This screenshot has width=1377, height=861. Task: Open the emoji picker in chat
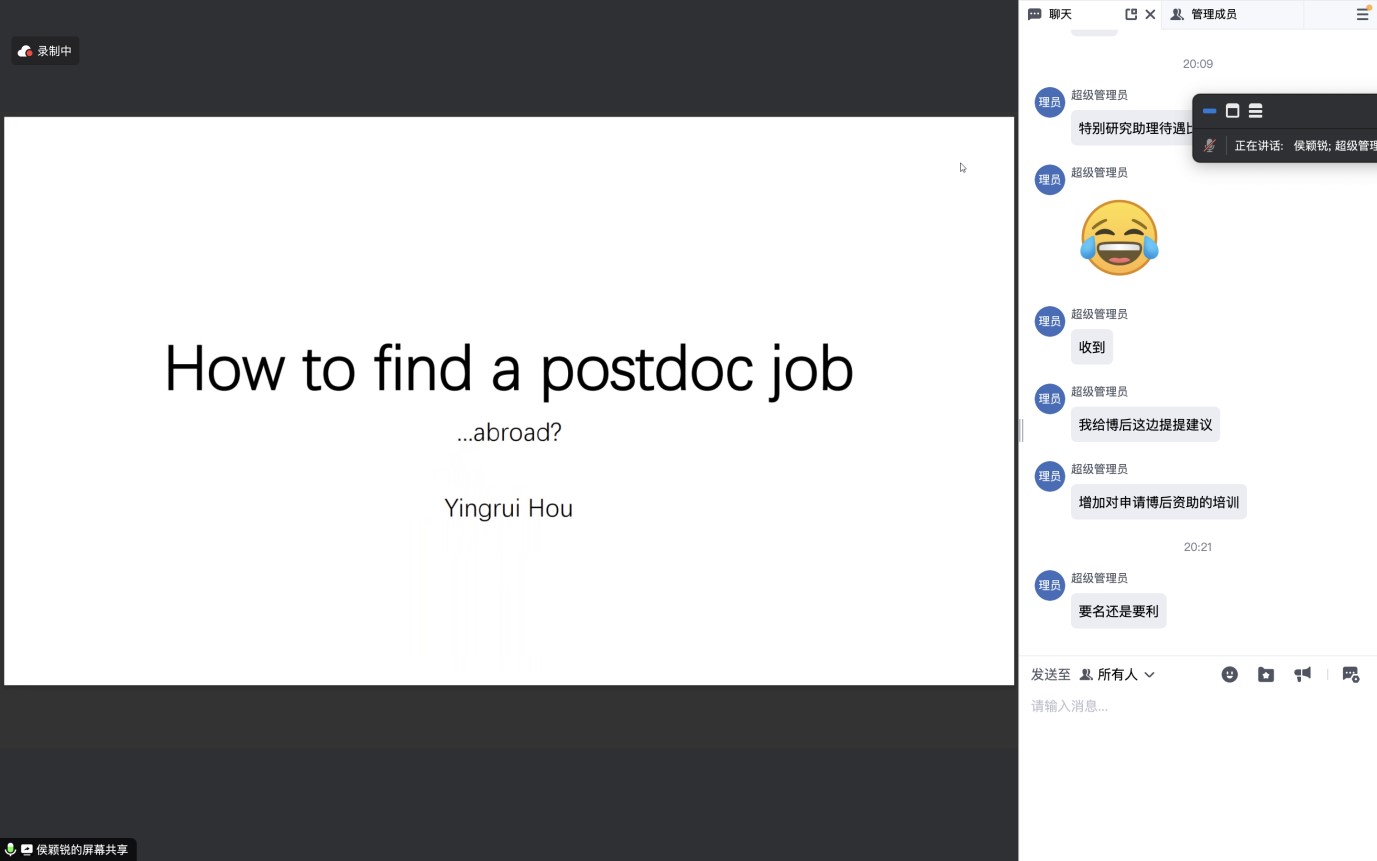click(1230, 675)
